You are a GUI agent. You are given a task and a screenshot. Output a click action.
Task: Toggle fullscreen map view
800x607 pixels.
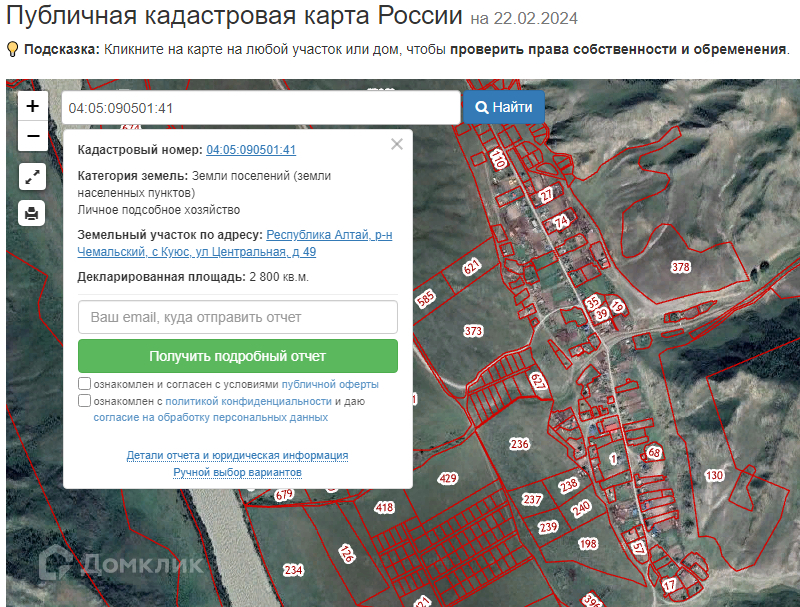(x=33, y=177)
